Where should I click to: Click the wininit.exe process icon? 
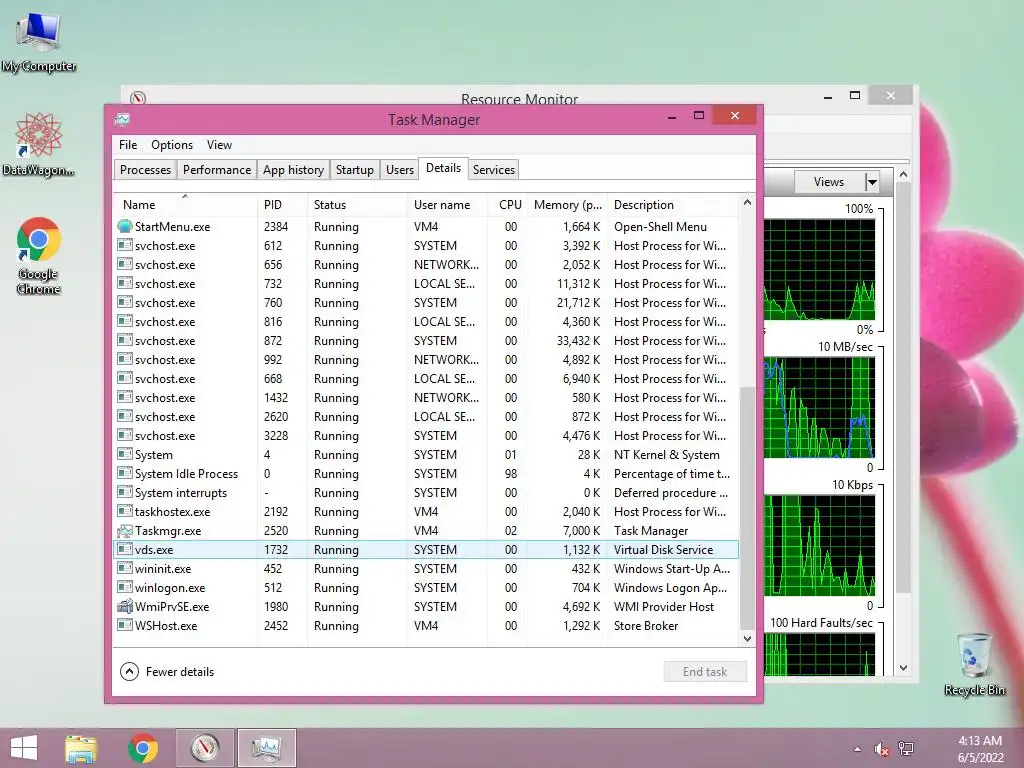click(x=125, y=569)
